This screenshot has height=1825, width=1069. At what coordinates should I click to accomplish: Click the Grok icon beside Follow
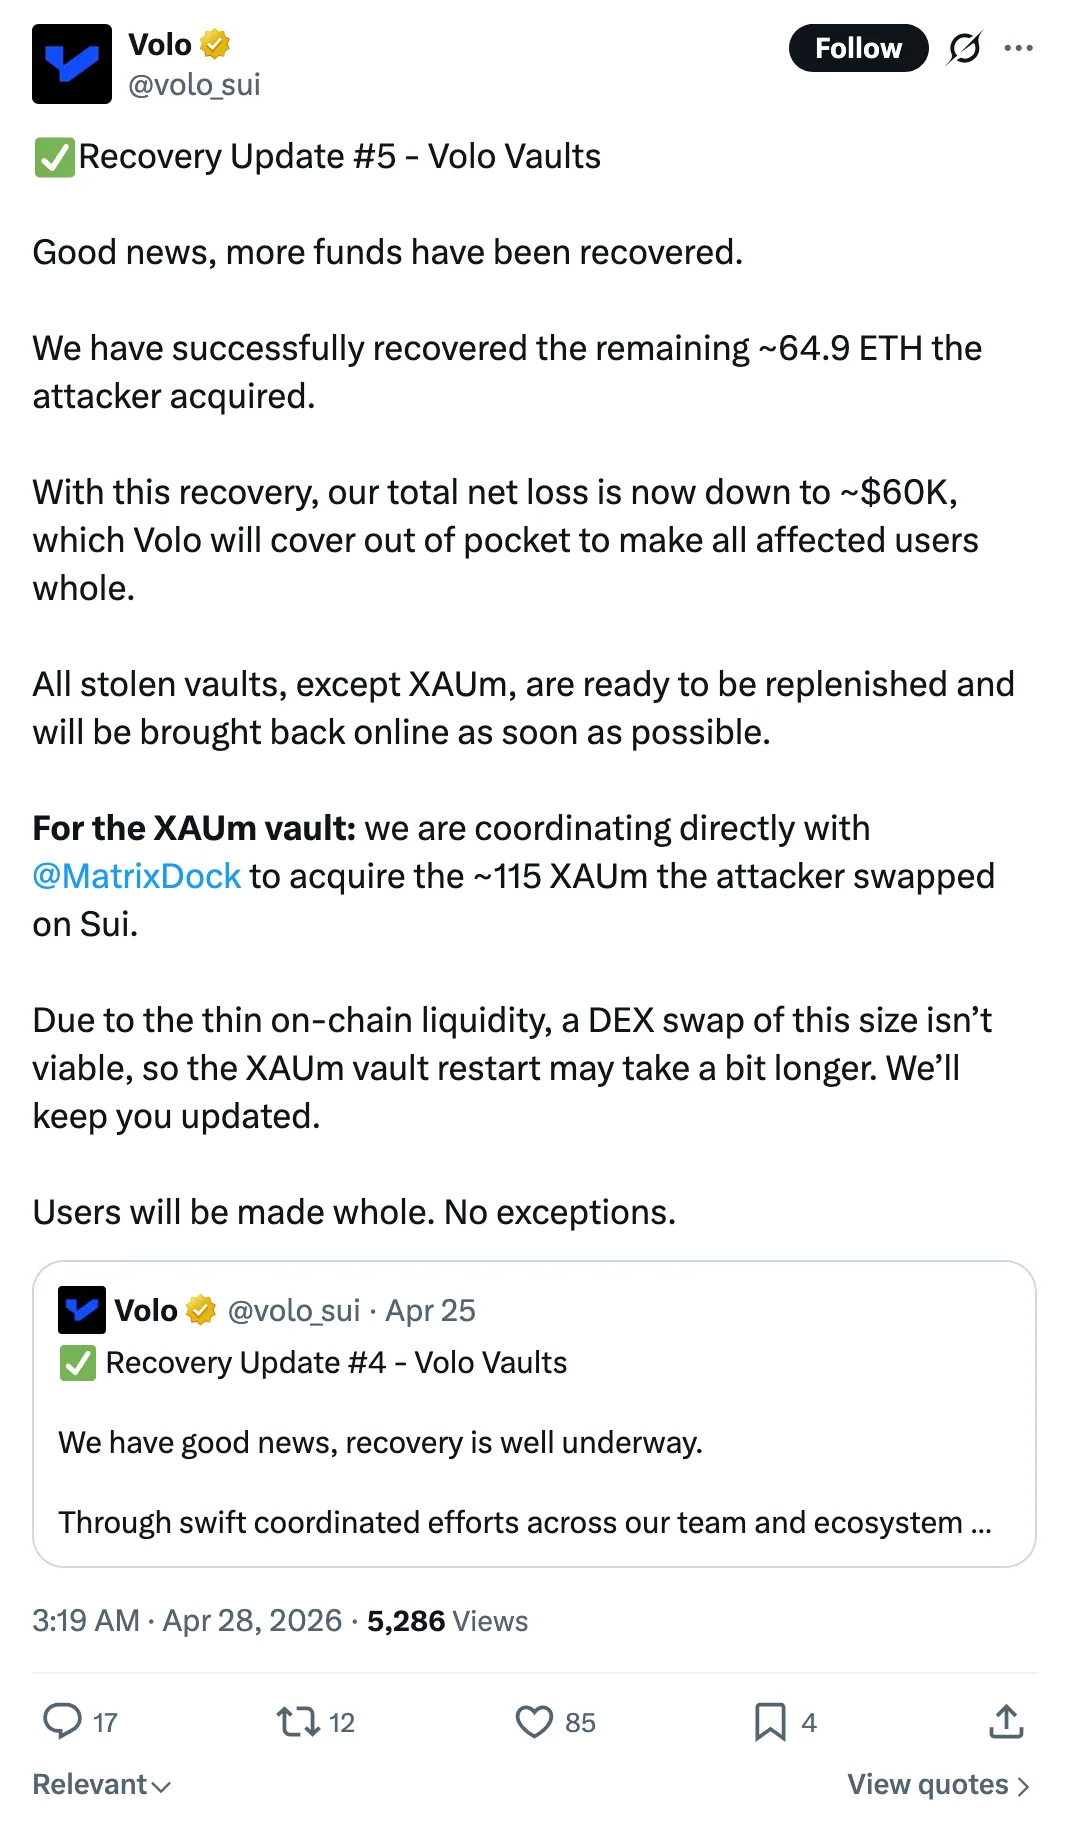pyautogui.click(x=964, y=48)
